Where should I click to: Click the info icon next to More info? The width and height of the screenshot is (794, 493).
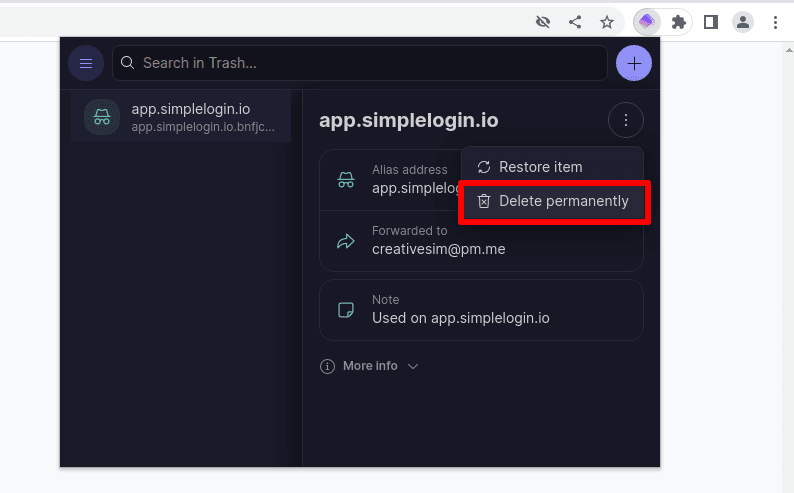tap(327, 366)
